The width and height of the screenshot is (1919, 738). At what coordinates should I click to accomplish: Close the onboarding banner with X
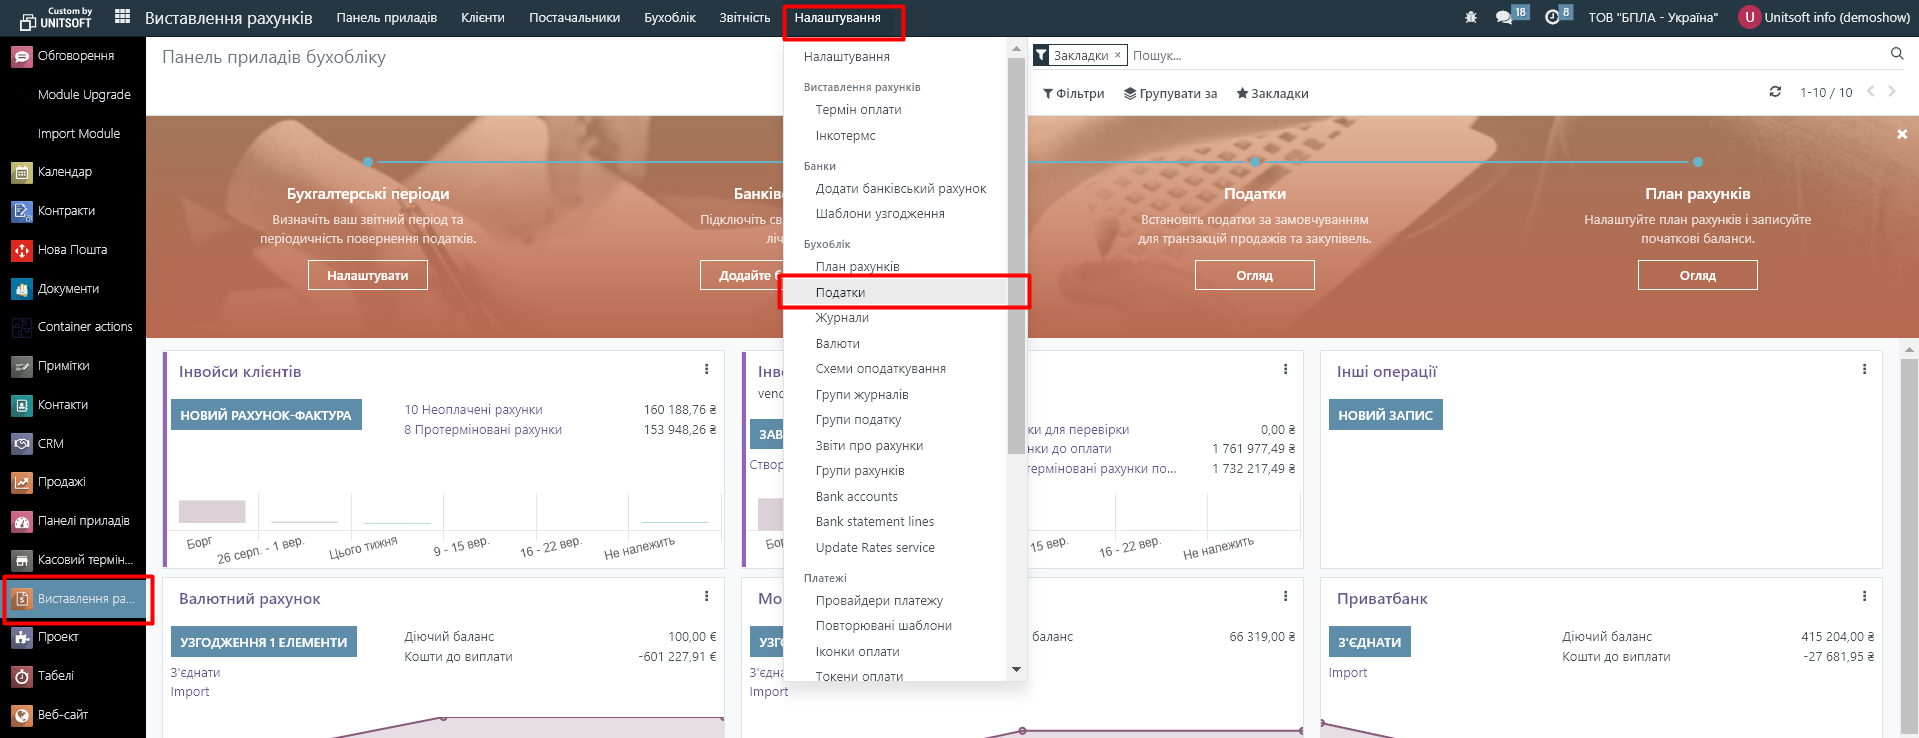[x=1902, y=134]
